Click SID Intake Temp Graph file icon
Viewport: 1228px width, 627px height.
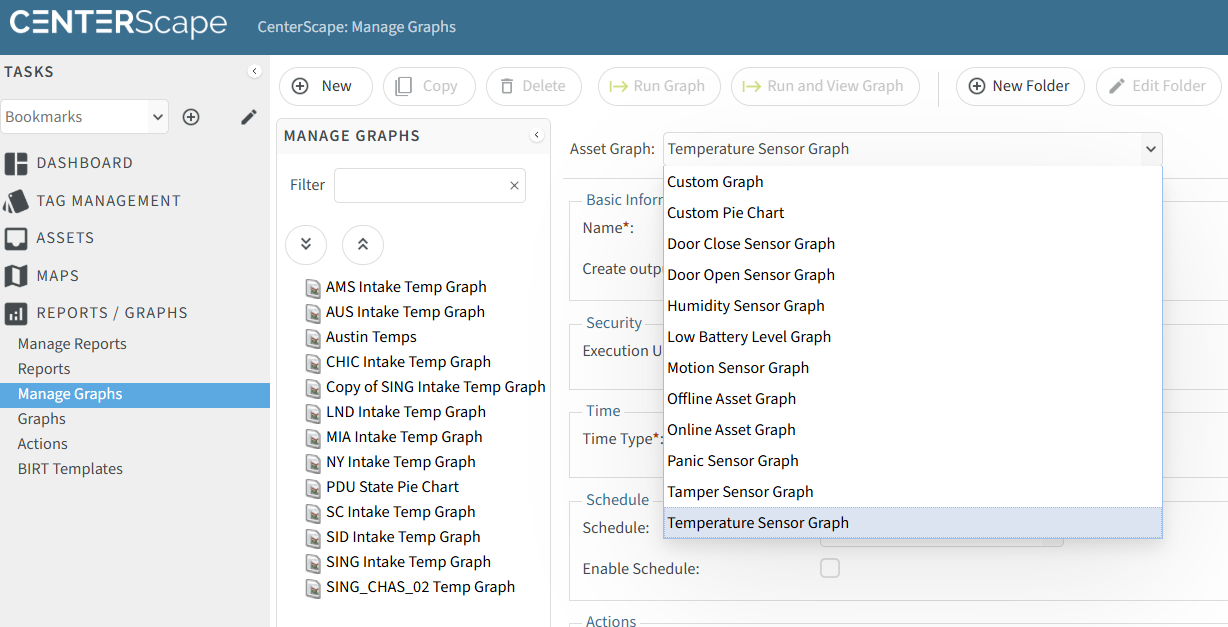click(x=313, y=538)
